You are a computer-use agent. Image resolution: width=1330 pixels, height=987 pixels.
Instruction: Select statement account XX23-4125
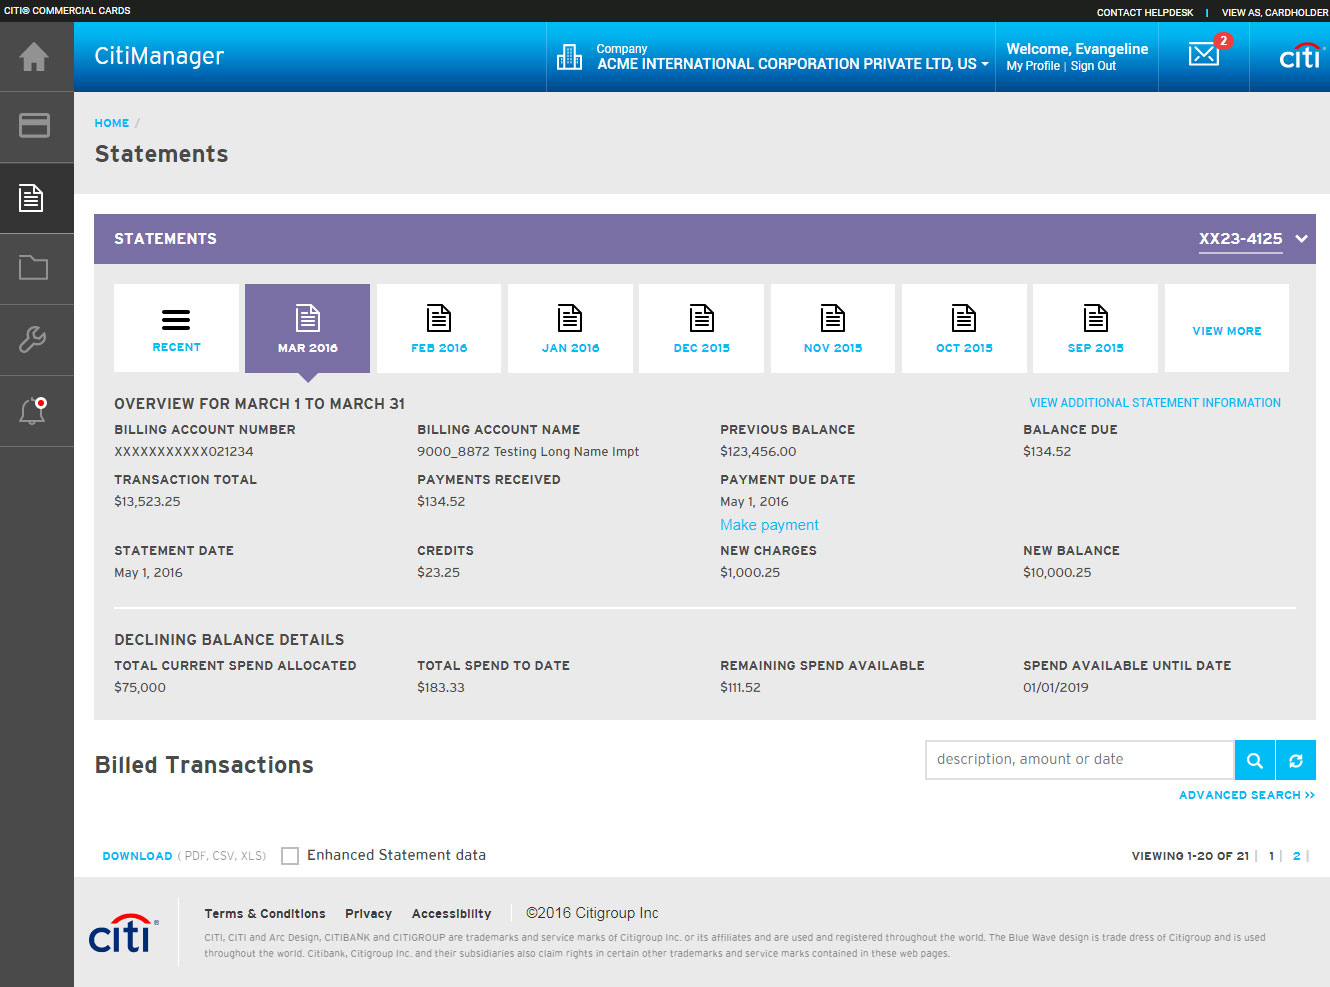(x=1240, y=239)
